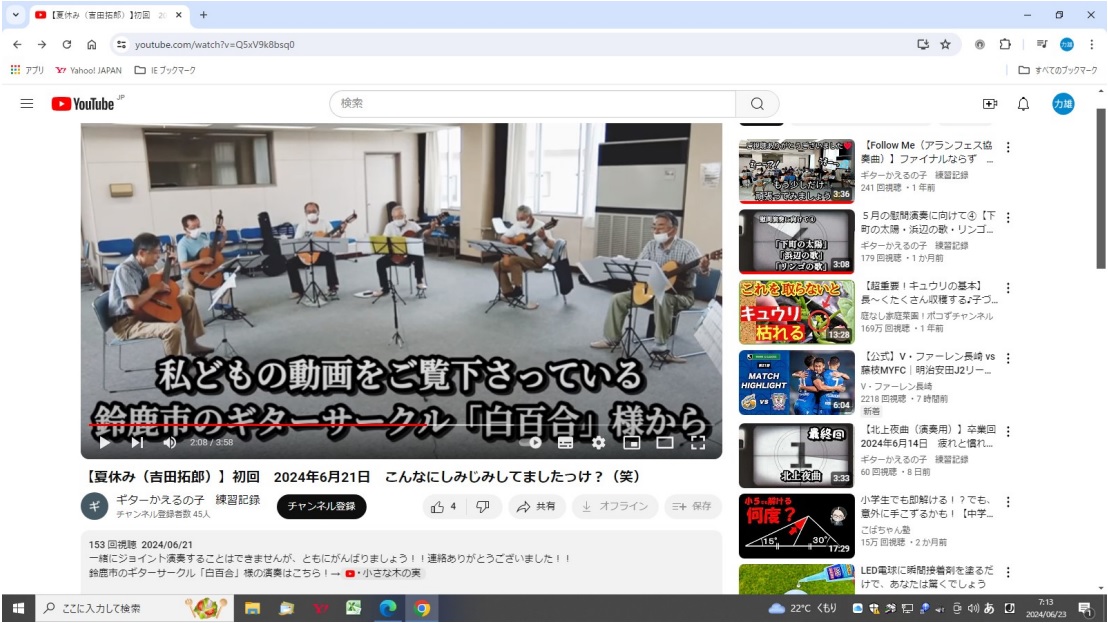Skip to the next video
This screenshot has width=1108, height=623.
coord(137,442)
